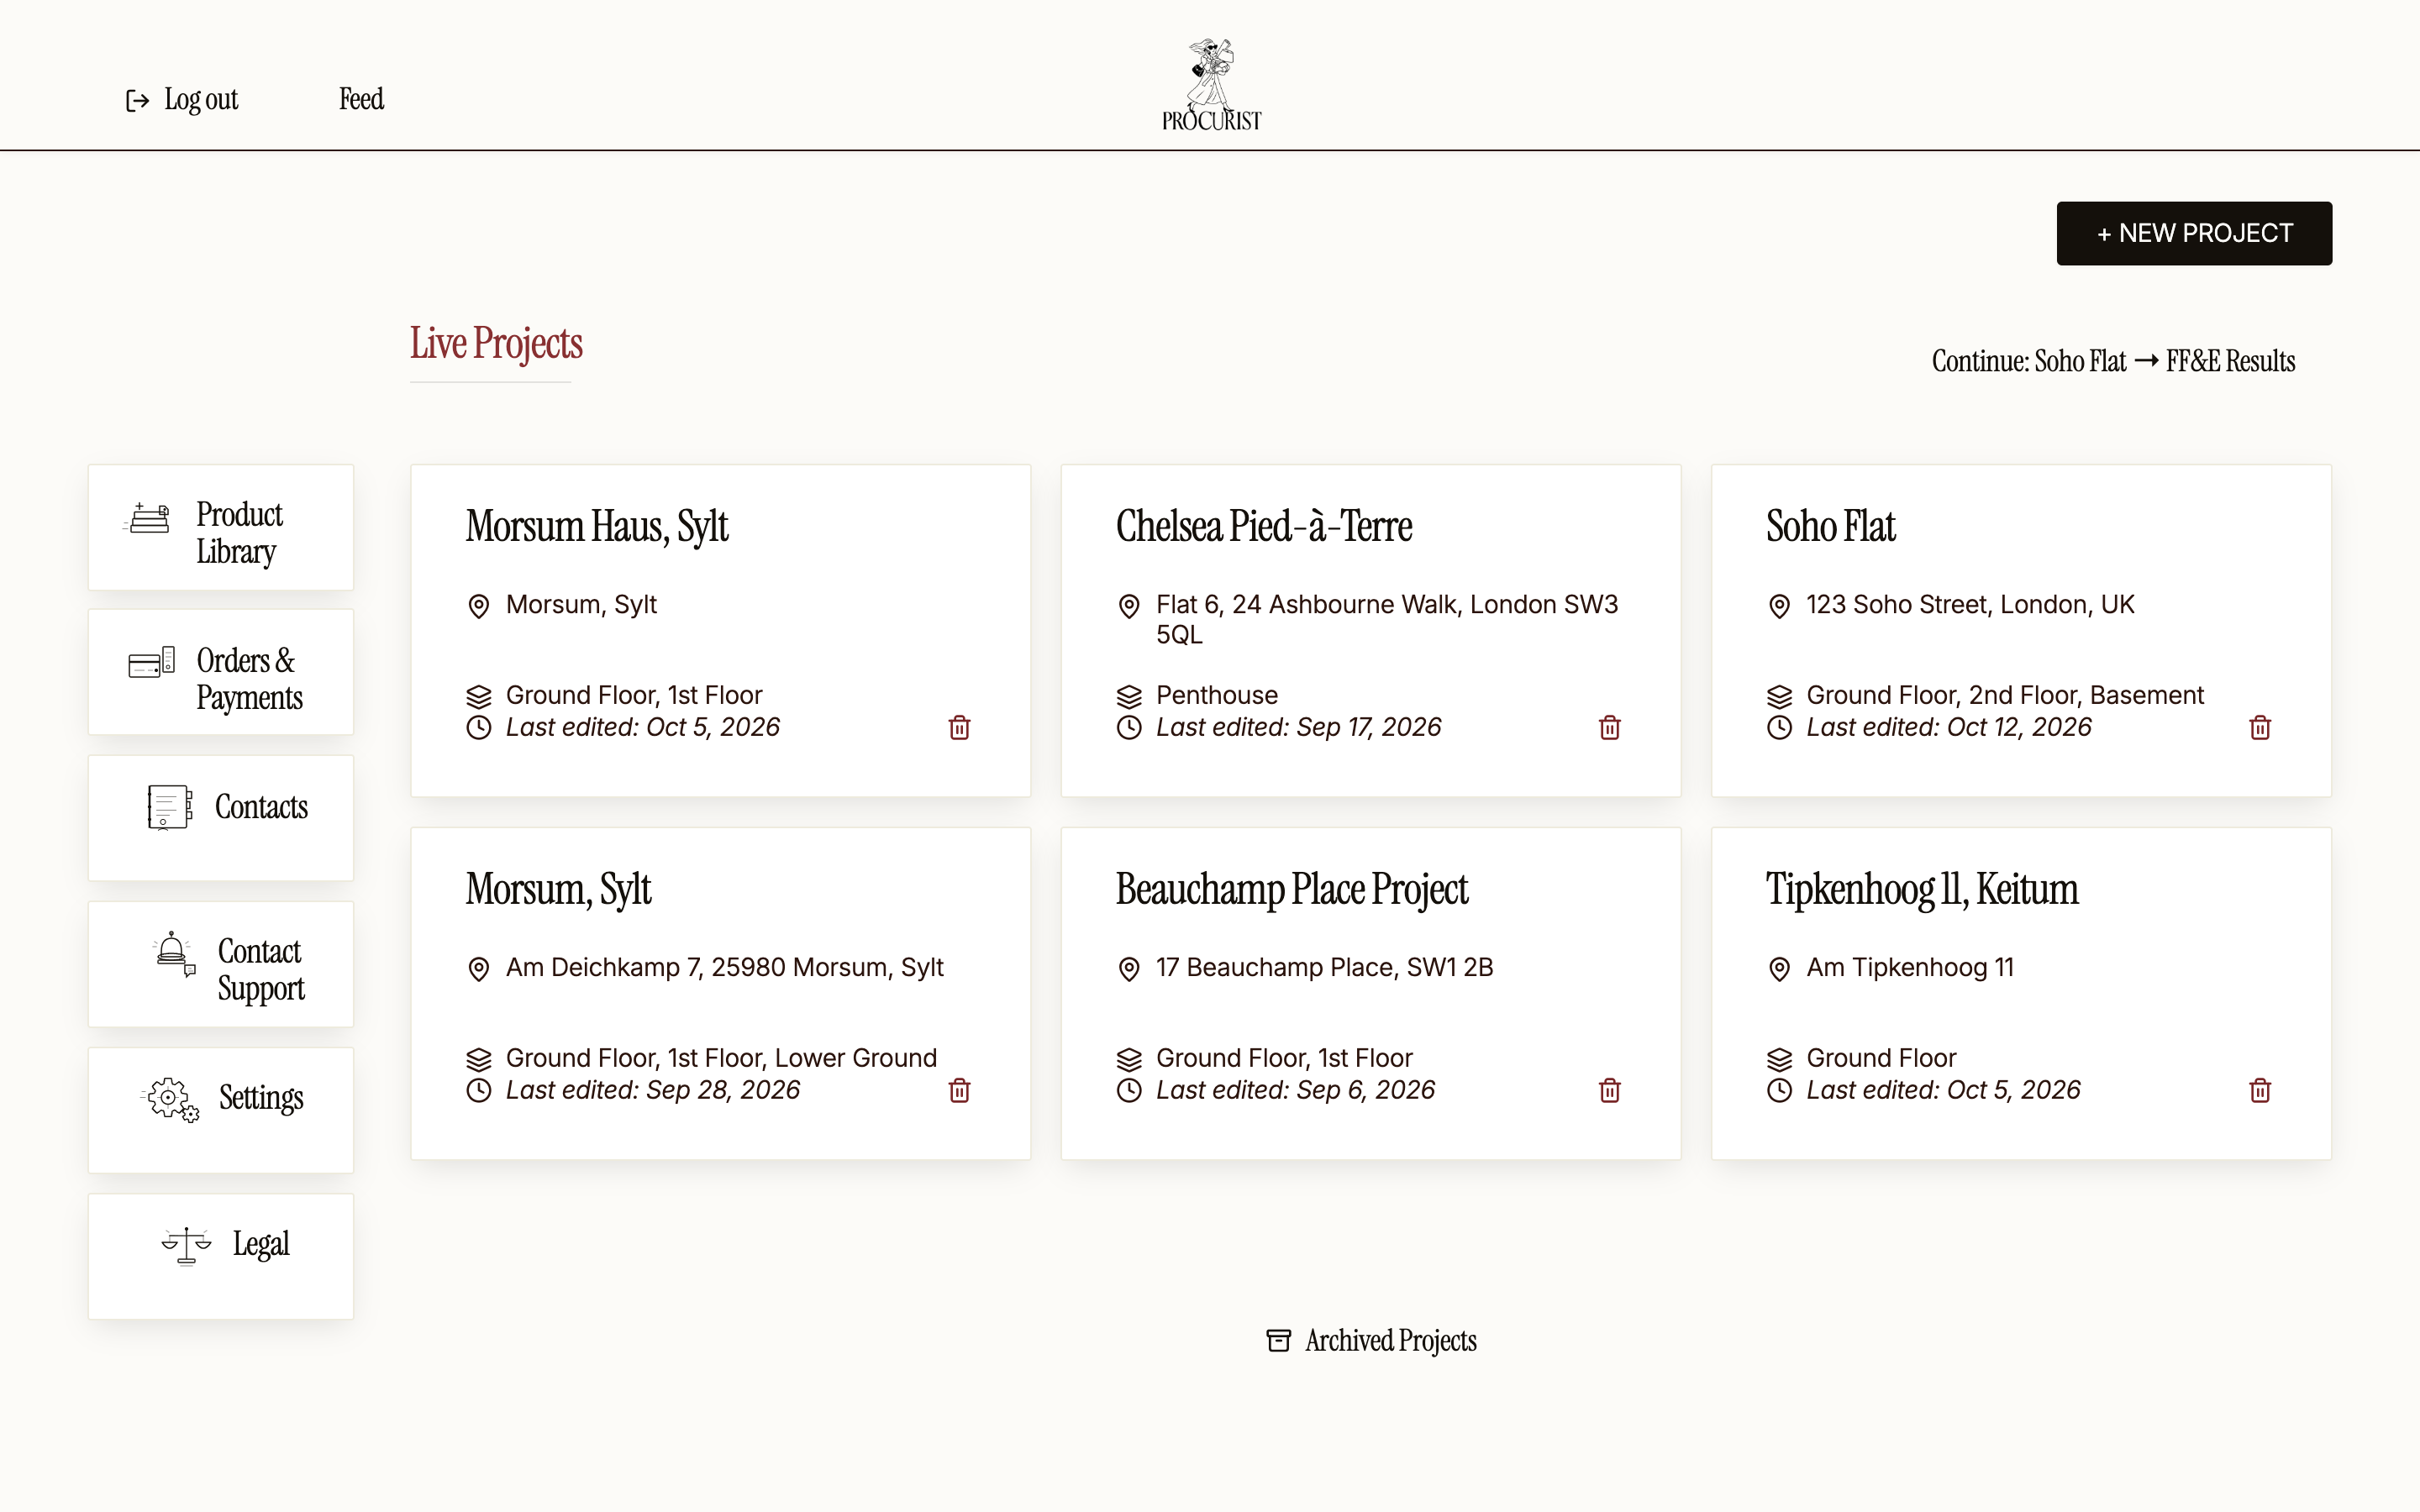
Task: Click the Contacts notebook icon
Action: click(x=169, y=807)
